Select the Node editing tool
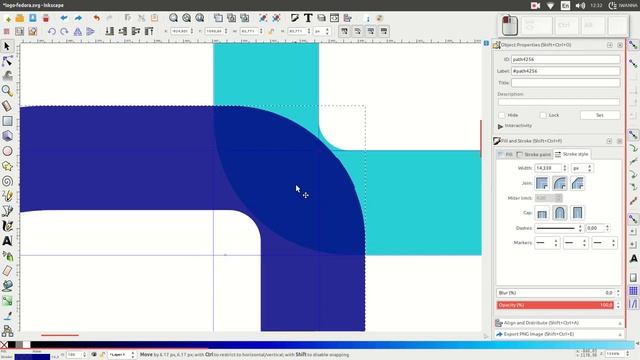The image size is (640, 360). tap(7, 61)
